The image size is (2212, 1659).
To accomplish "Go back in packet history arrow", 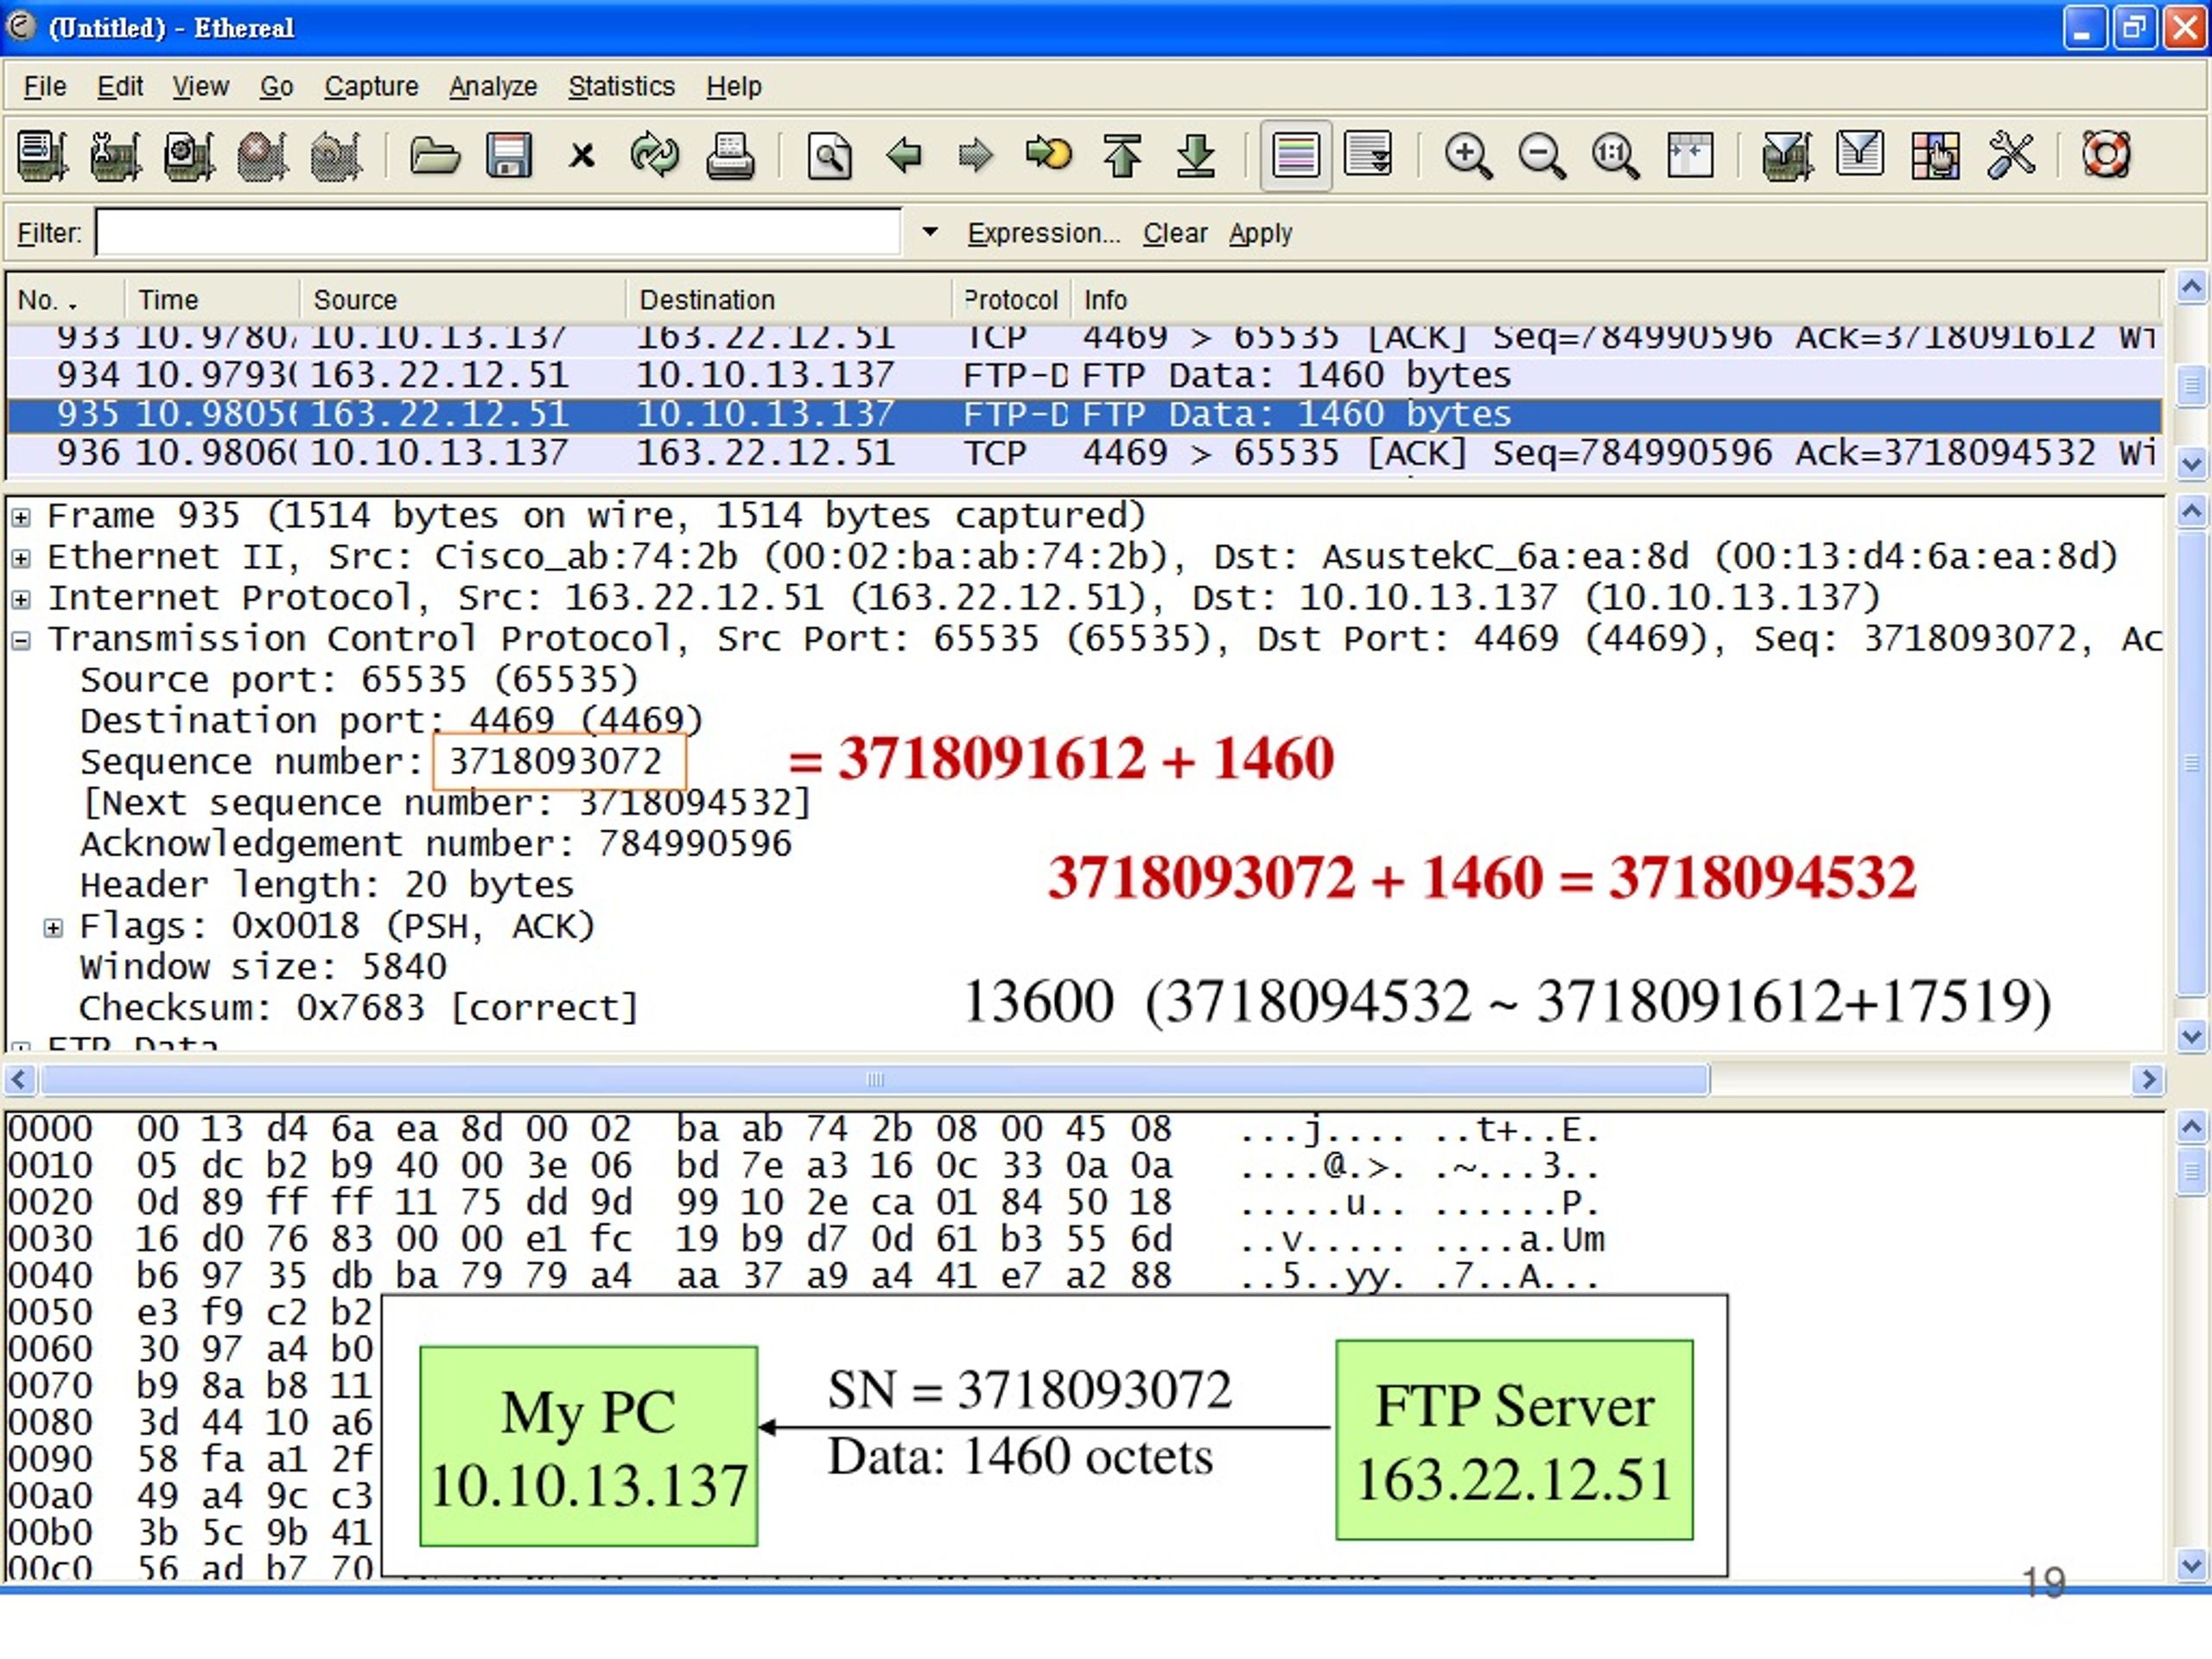I will [904, 155].
